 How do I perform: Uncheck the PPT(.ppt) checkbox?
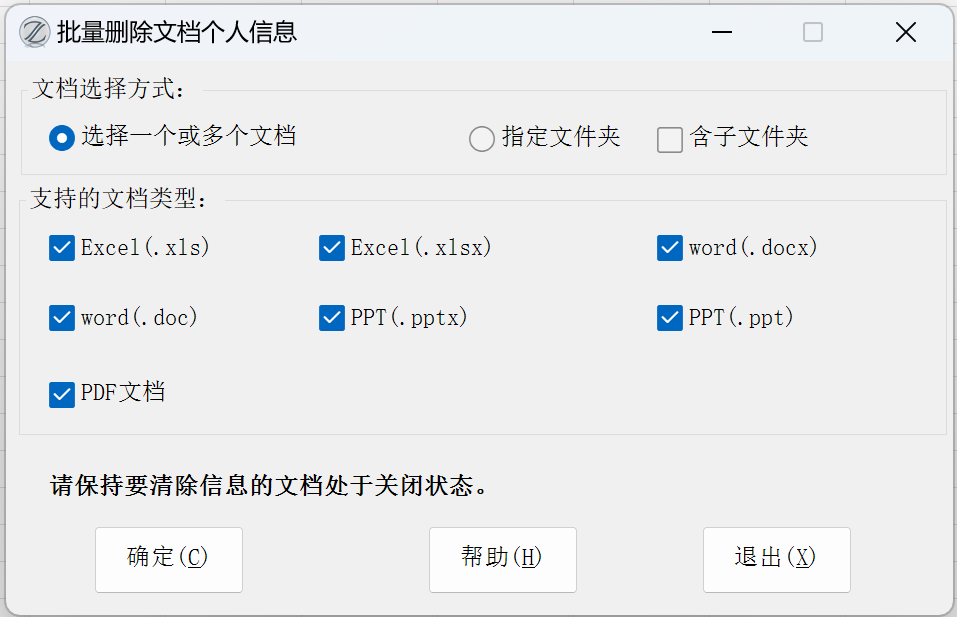click(670, 318)
